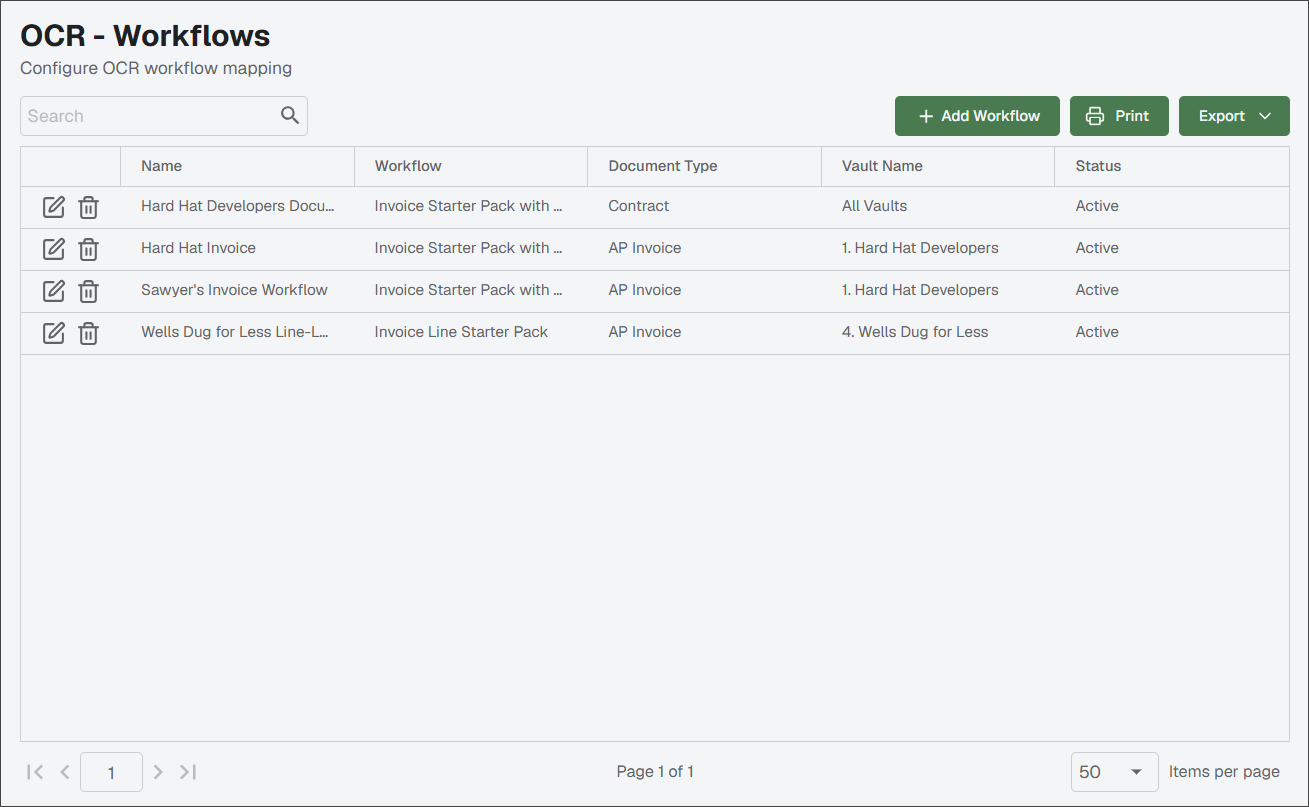Sort by the Document Type column header
1309x807 pixels.
point(663,166)
